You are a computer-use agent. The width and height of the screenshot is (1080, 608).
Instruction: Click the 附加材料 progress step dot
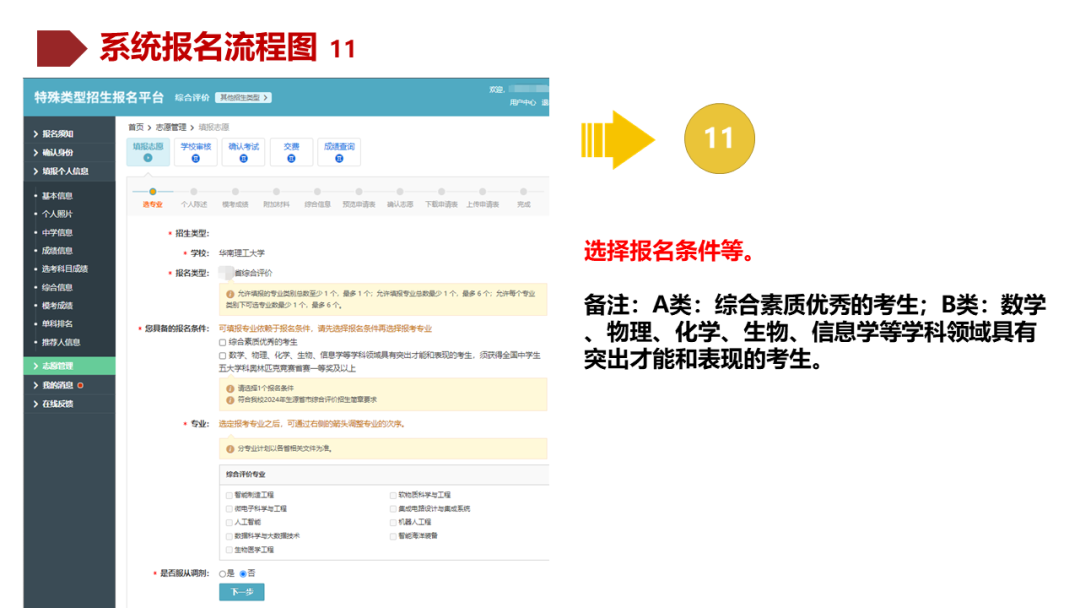coord(278,190)
